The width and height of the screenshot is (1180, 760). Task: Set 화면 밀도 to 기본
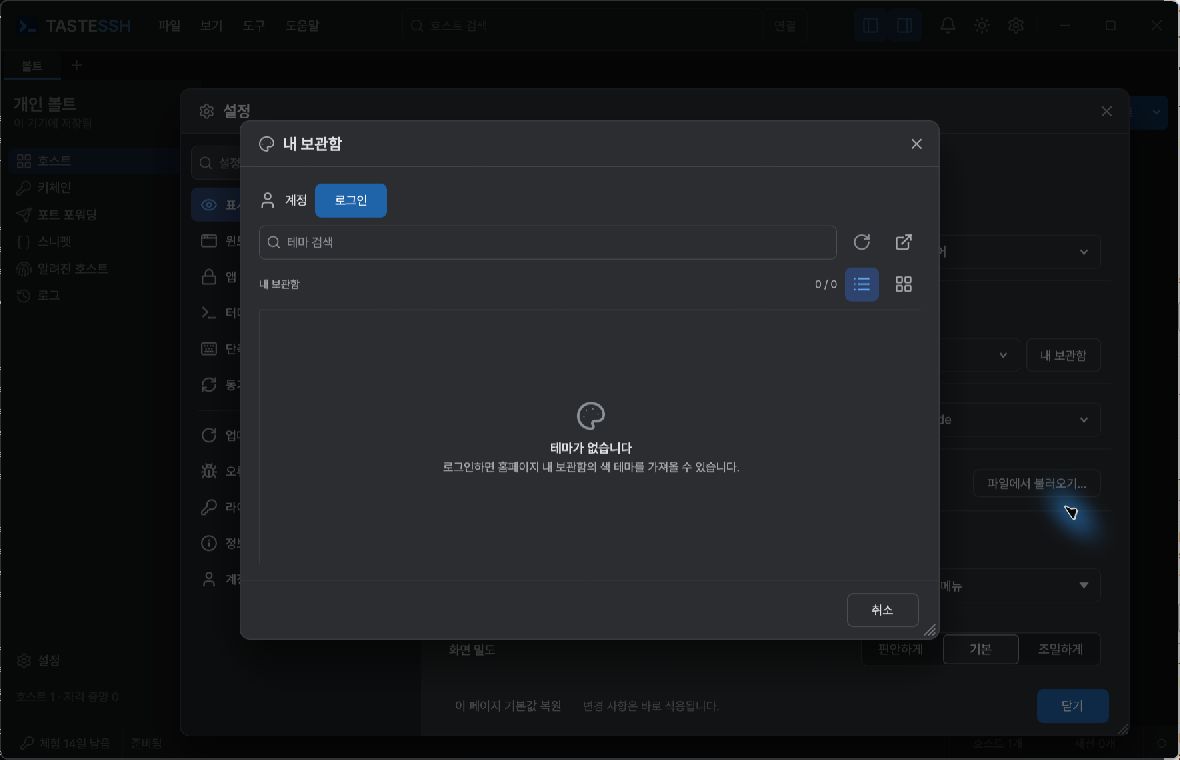point(980,649)
